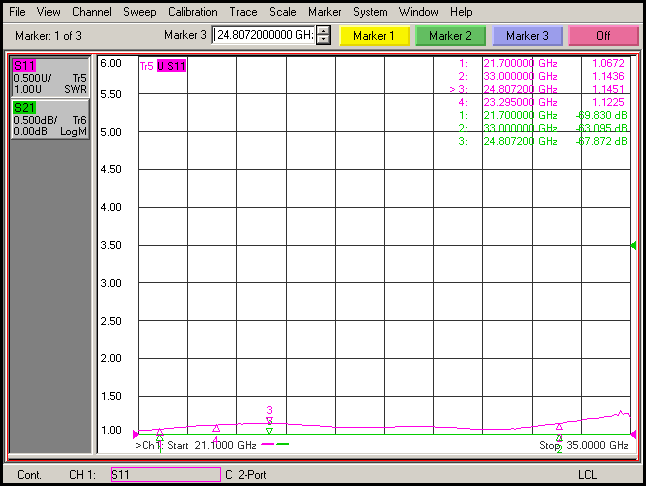Increment marker frequency with up arrow

(323, 31)
